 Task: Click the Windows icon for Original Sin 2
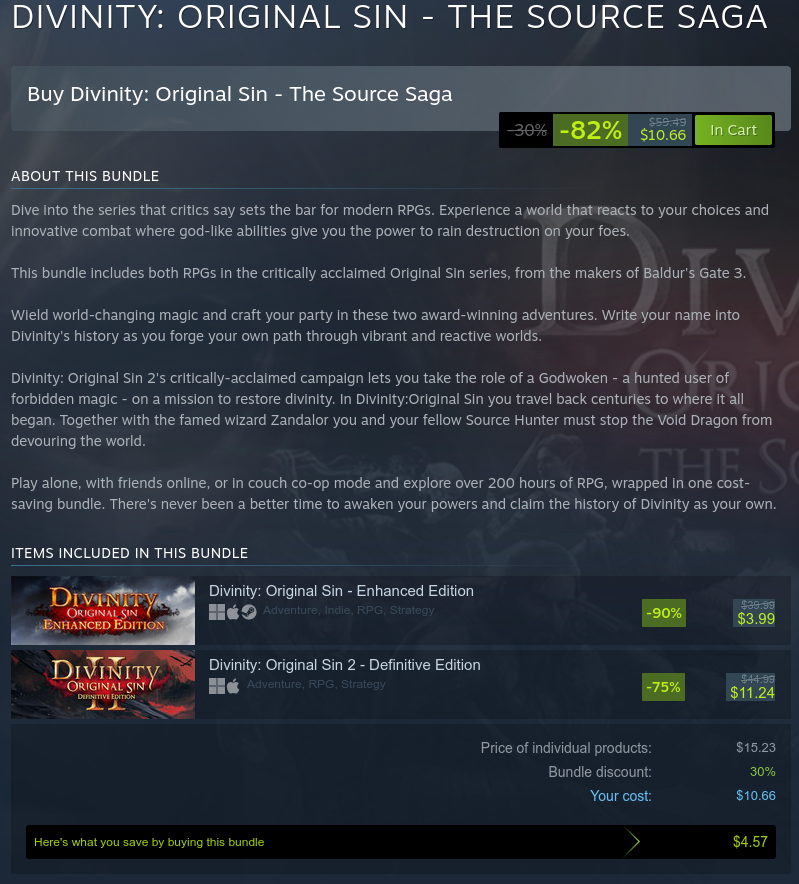217,686
